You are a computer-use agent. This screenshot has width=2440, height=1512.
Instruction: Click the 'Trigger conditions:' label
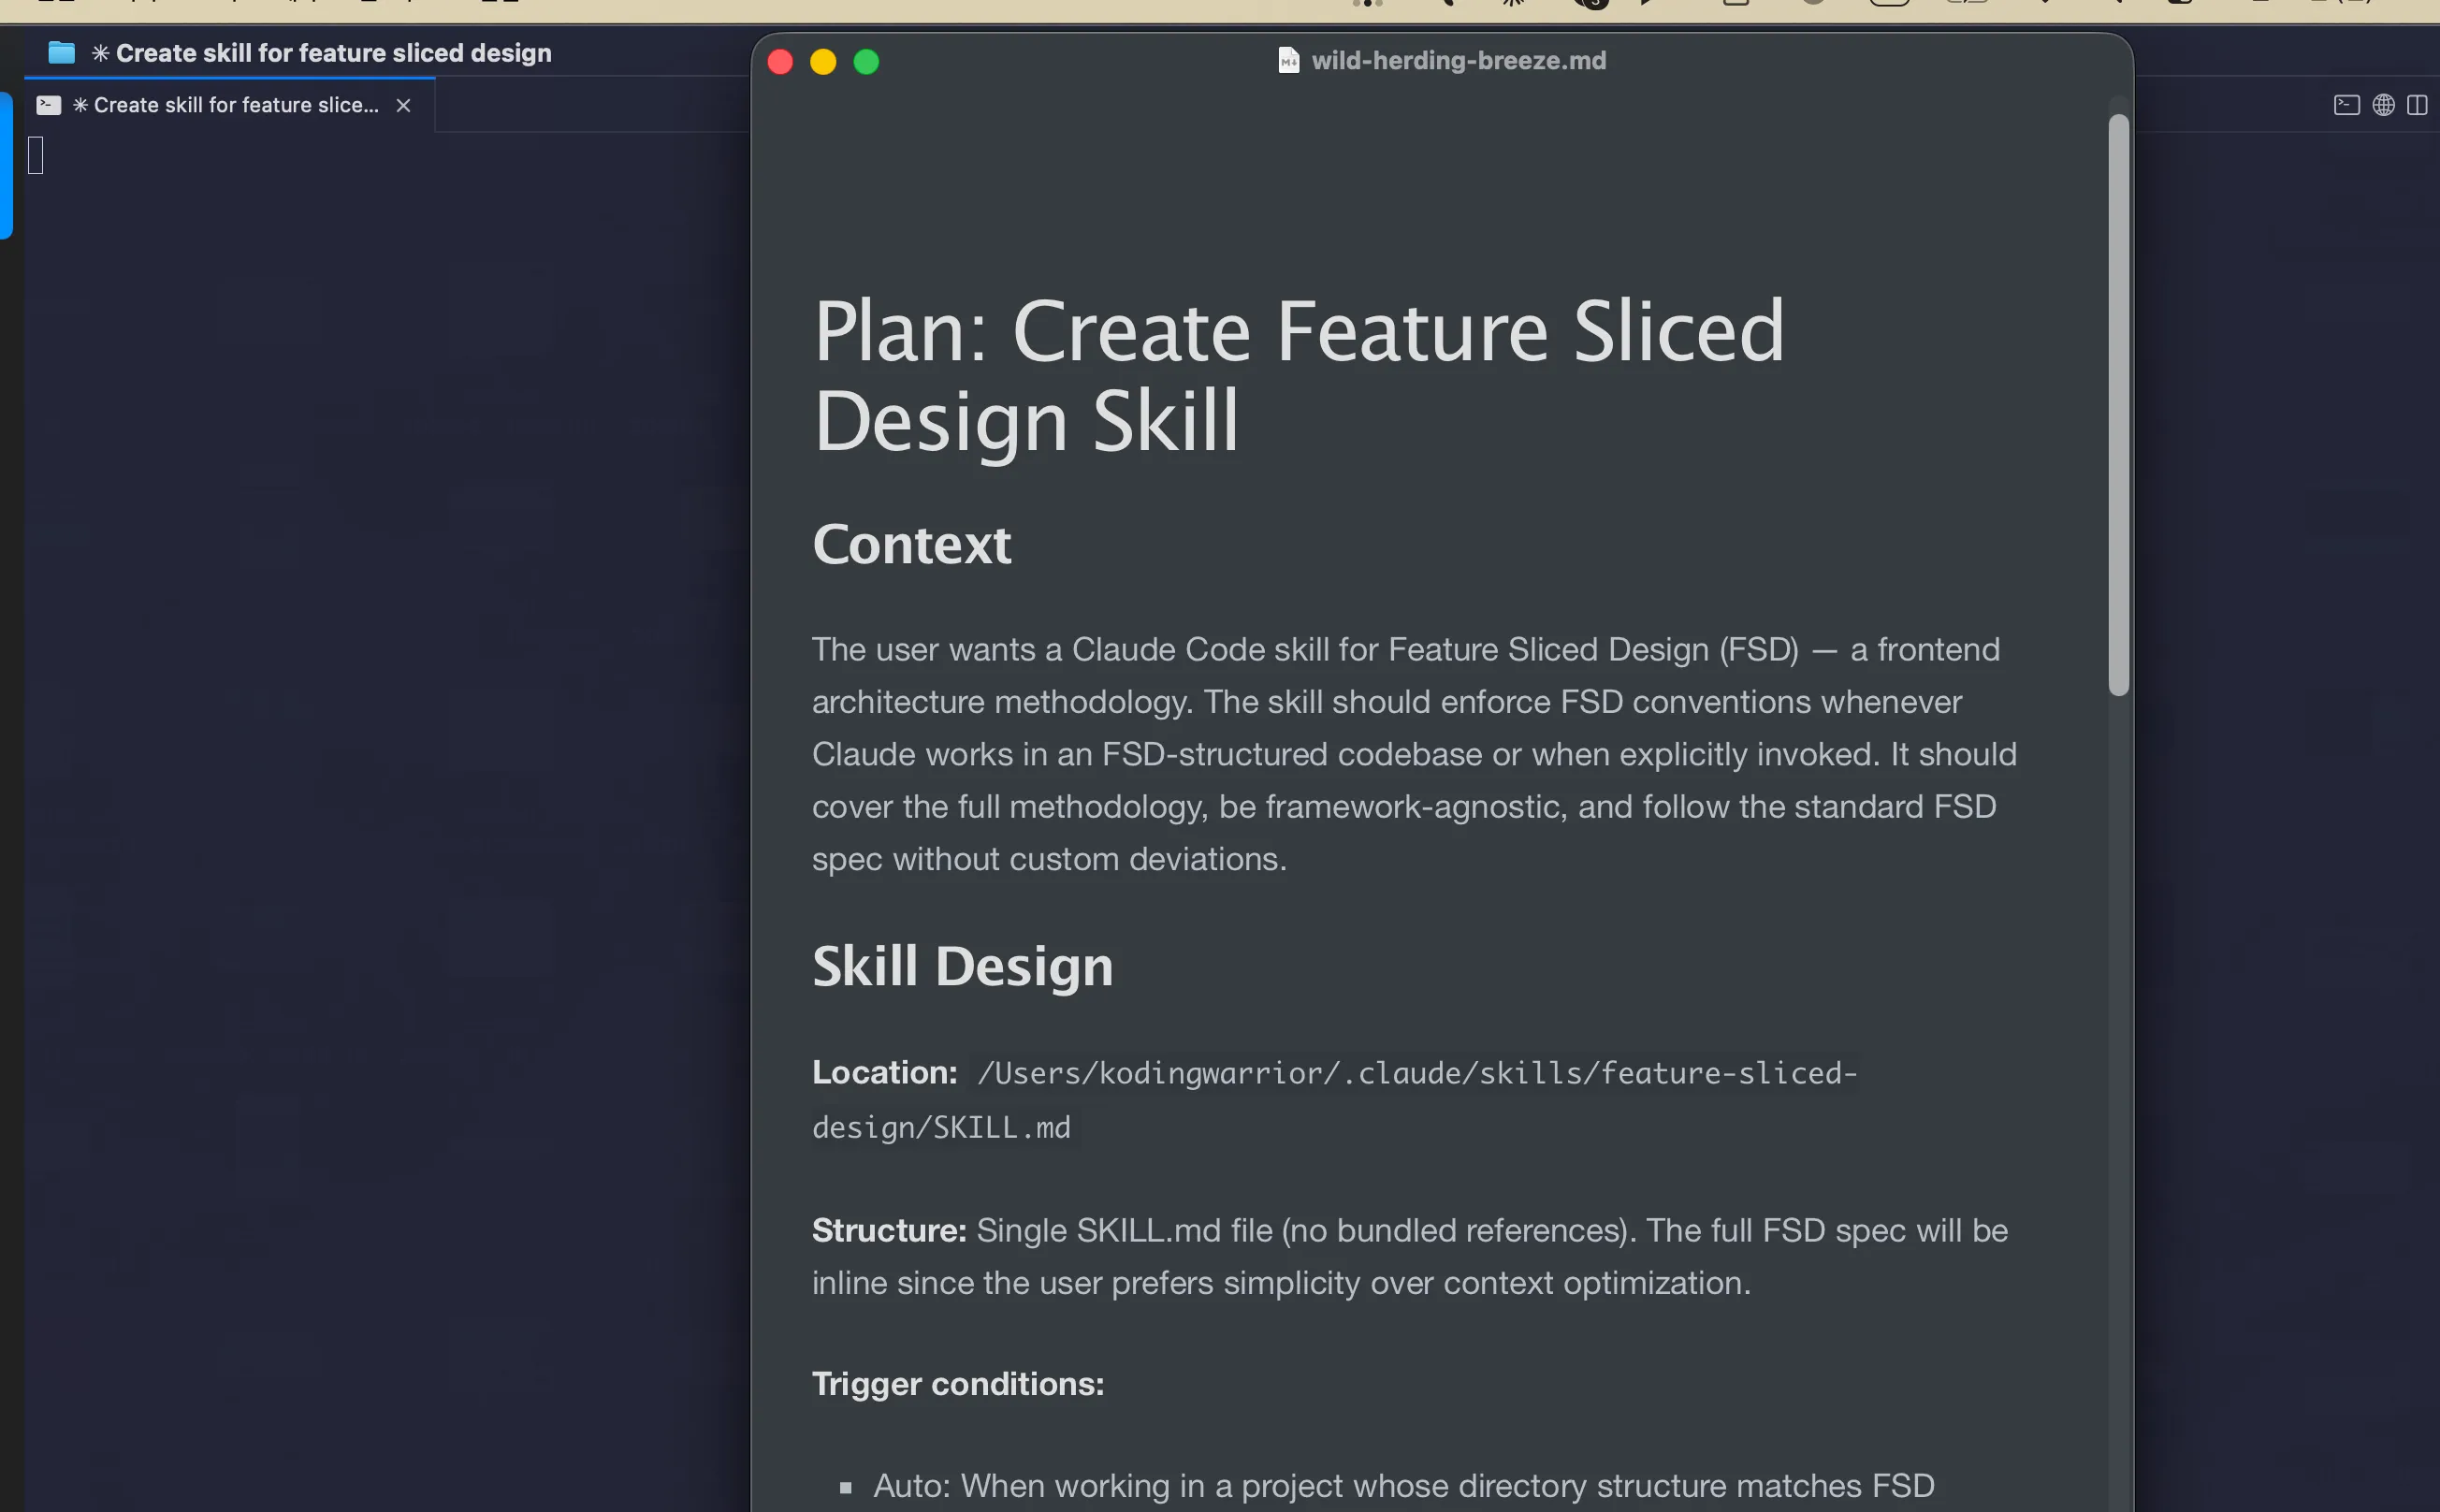click(x=957, y=1384)
